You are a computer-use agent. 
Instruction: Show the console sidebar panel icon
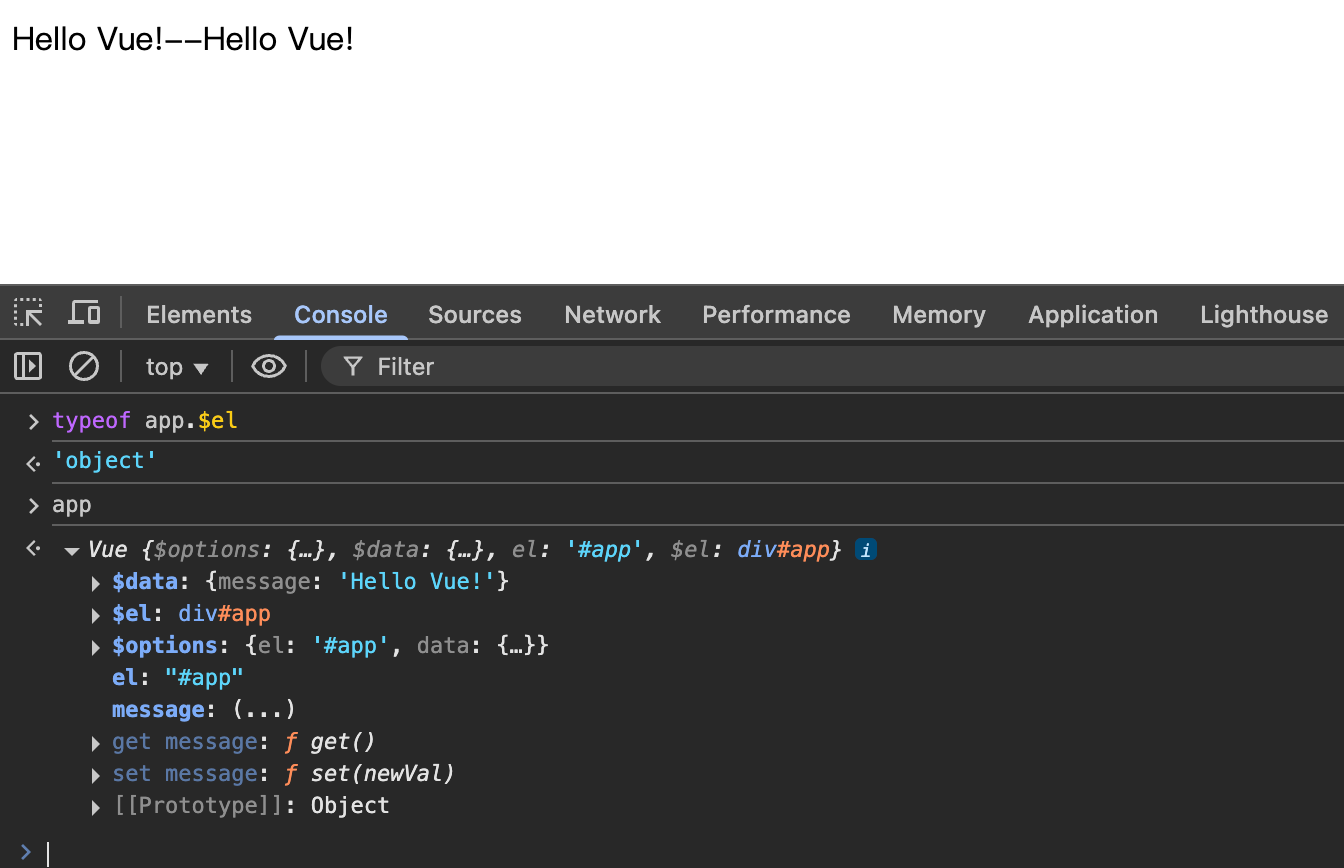[x=28, y=367]
